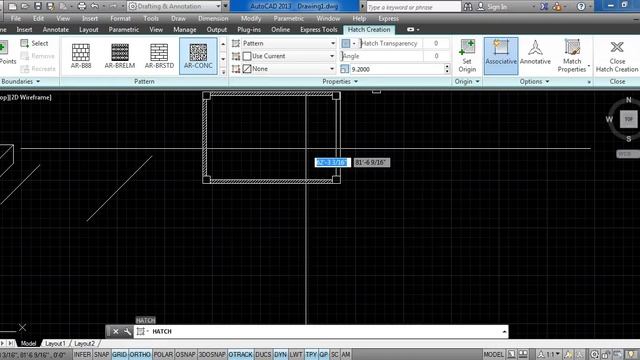Switch to the Express Tools ribbon tab

pos(319,29)
